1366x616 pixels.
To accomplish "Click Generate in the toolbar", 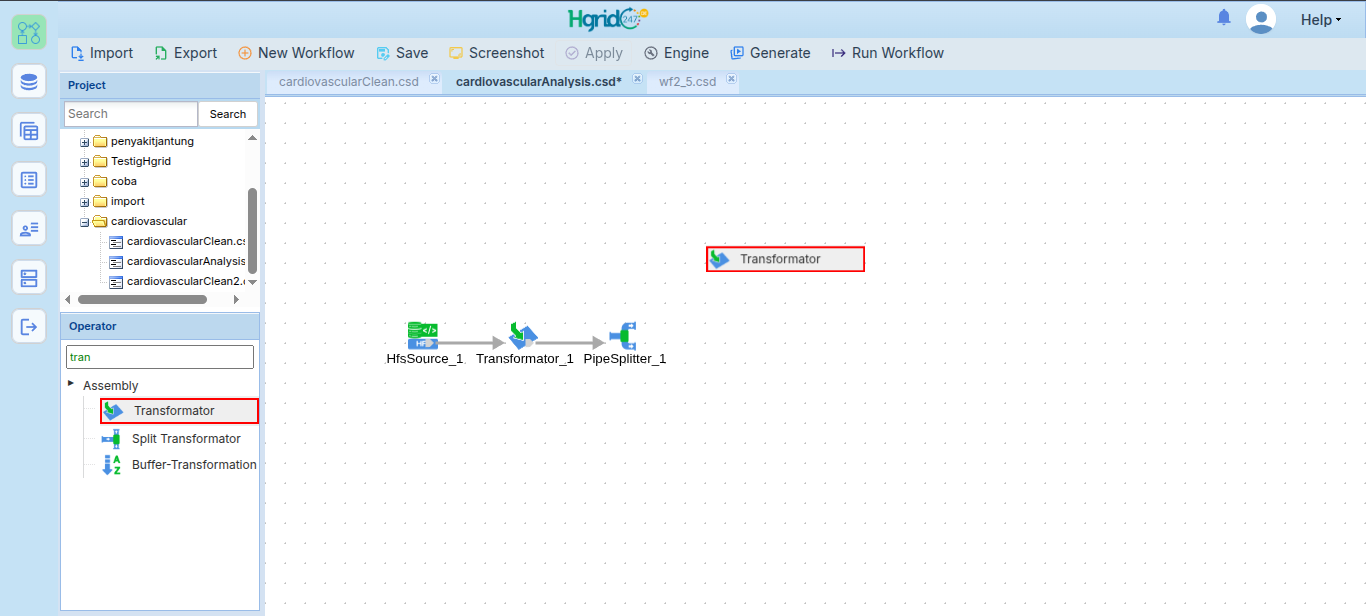I will [x=770, y=53].
